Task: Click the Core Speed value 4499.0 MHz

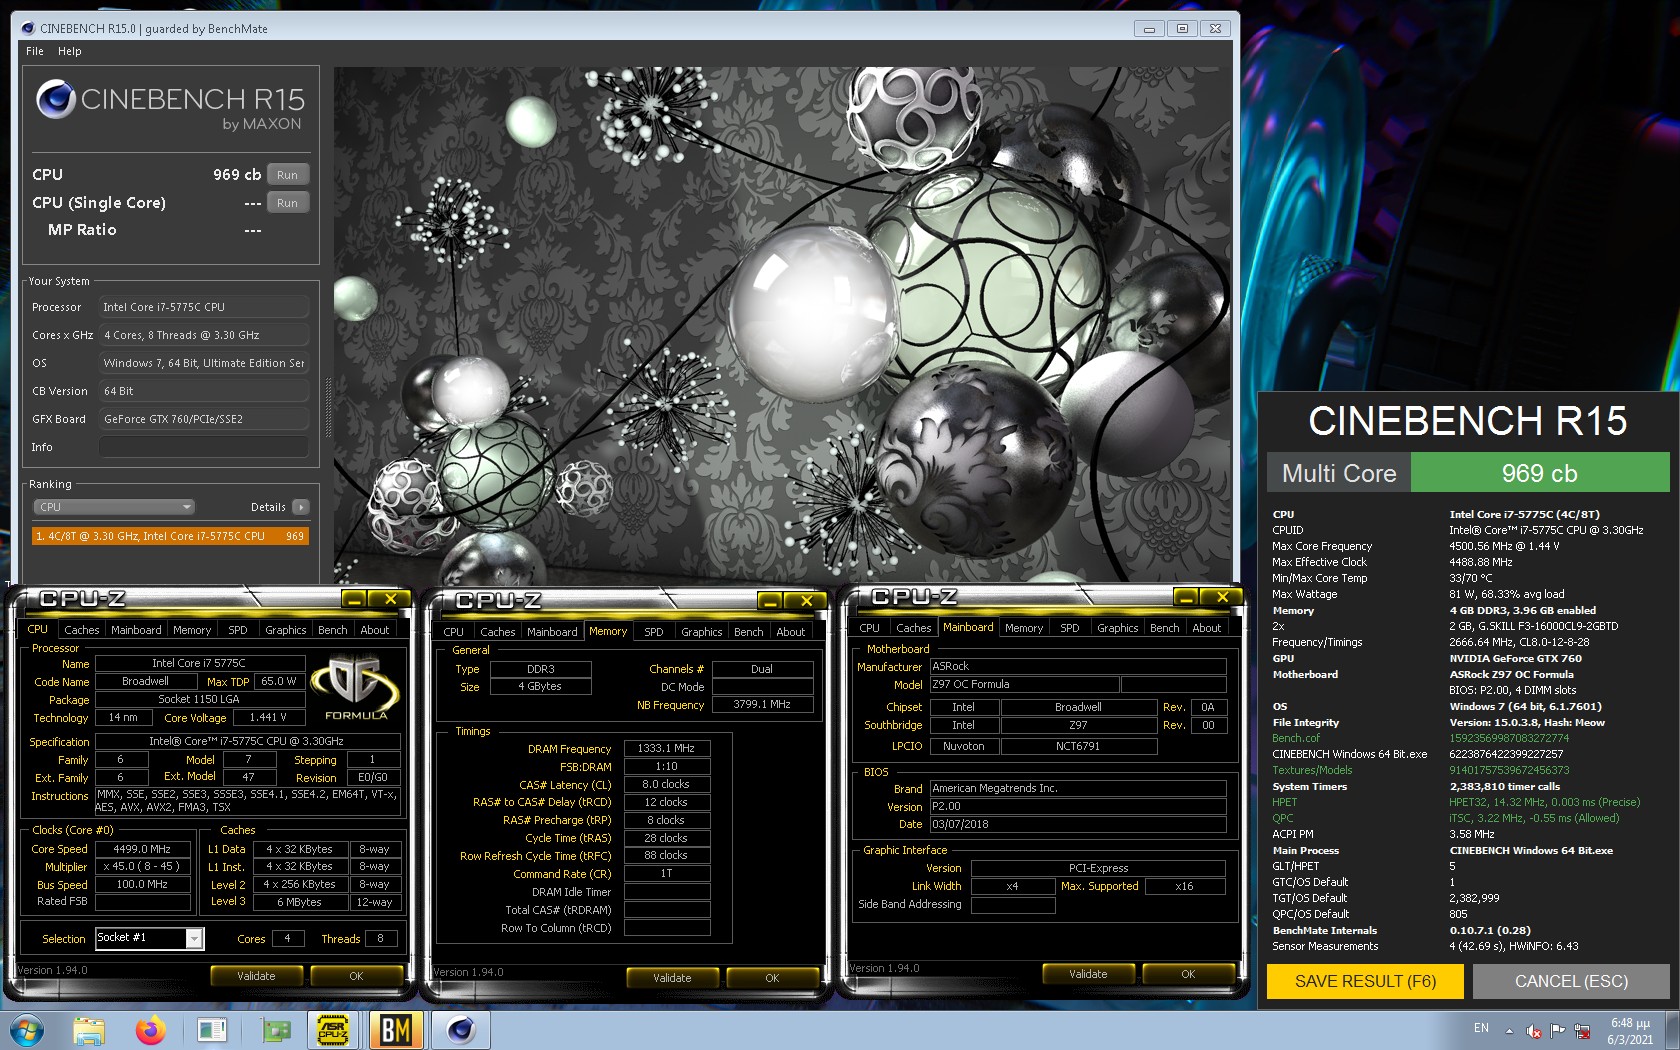Action: (143, 849)
